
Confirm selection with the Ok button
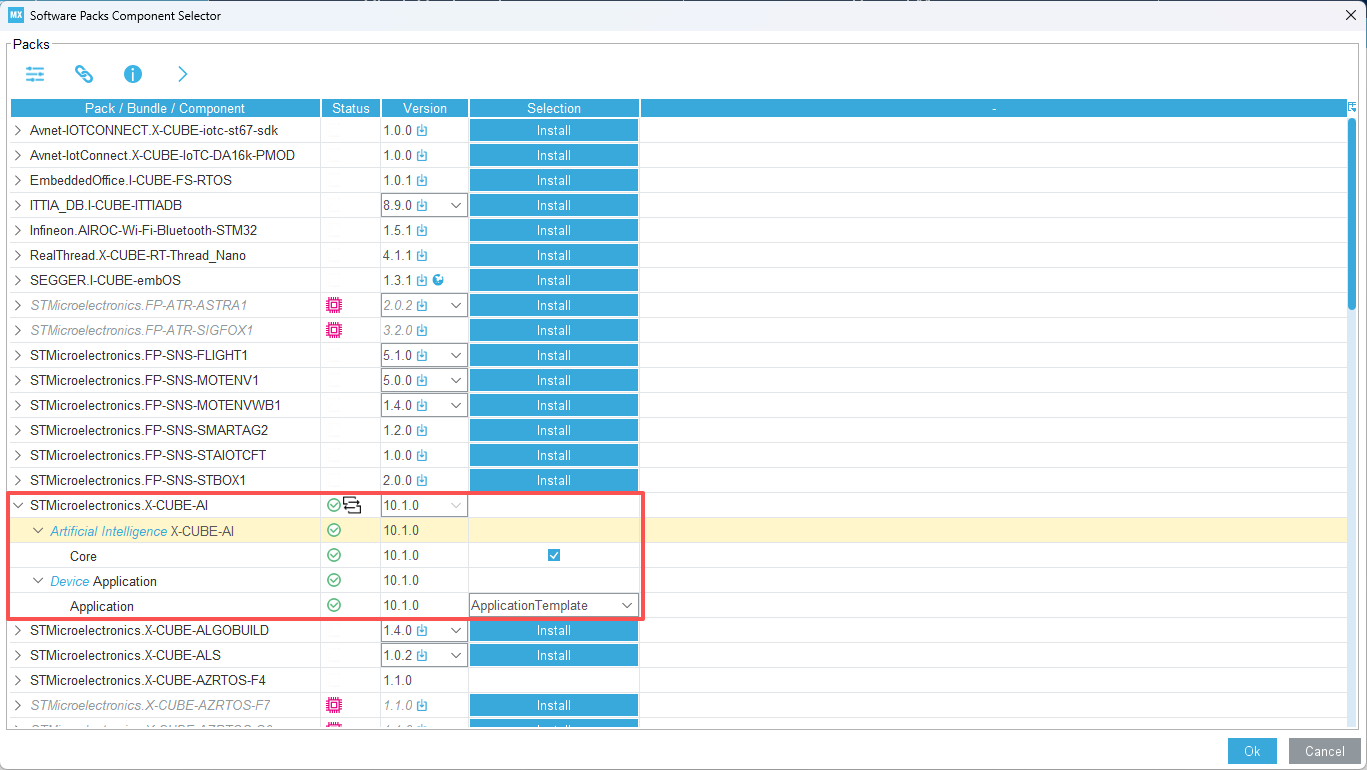coord(1252,751)
